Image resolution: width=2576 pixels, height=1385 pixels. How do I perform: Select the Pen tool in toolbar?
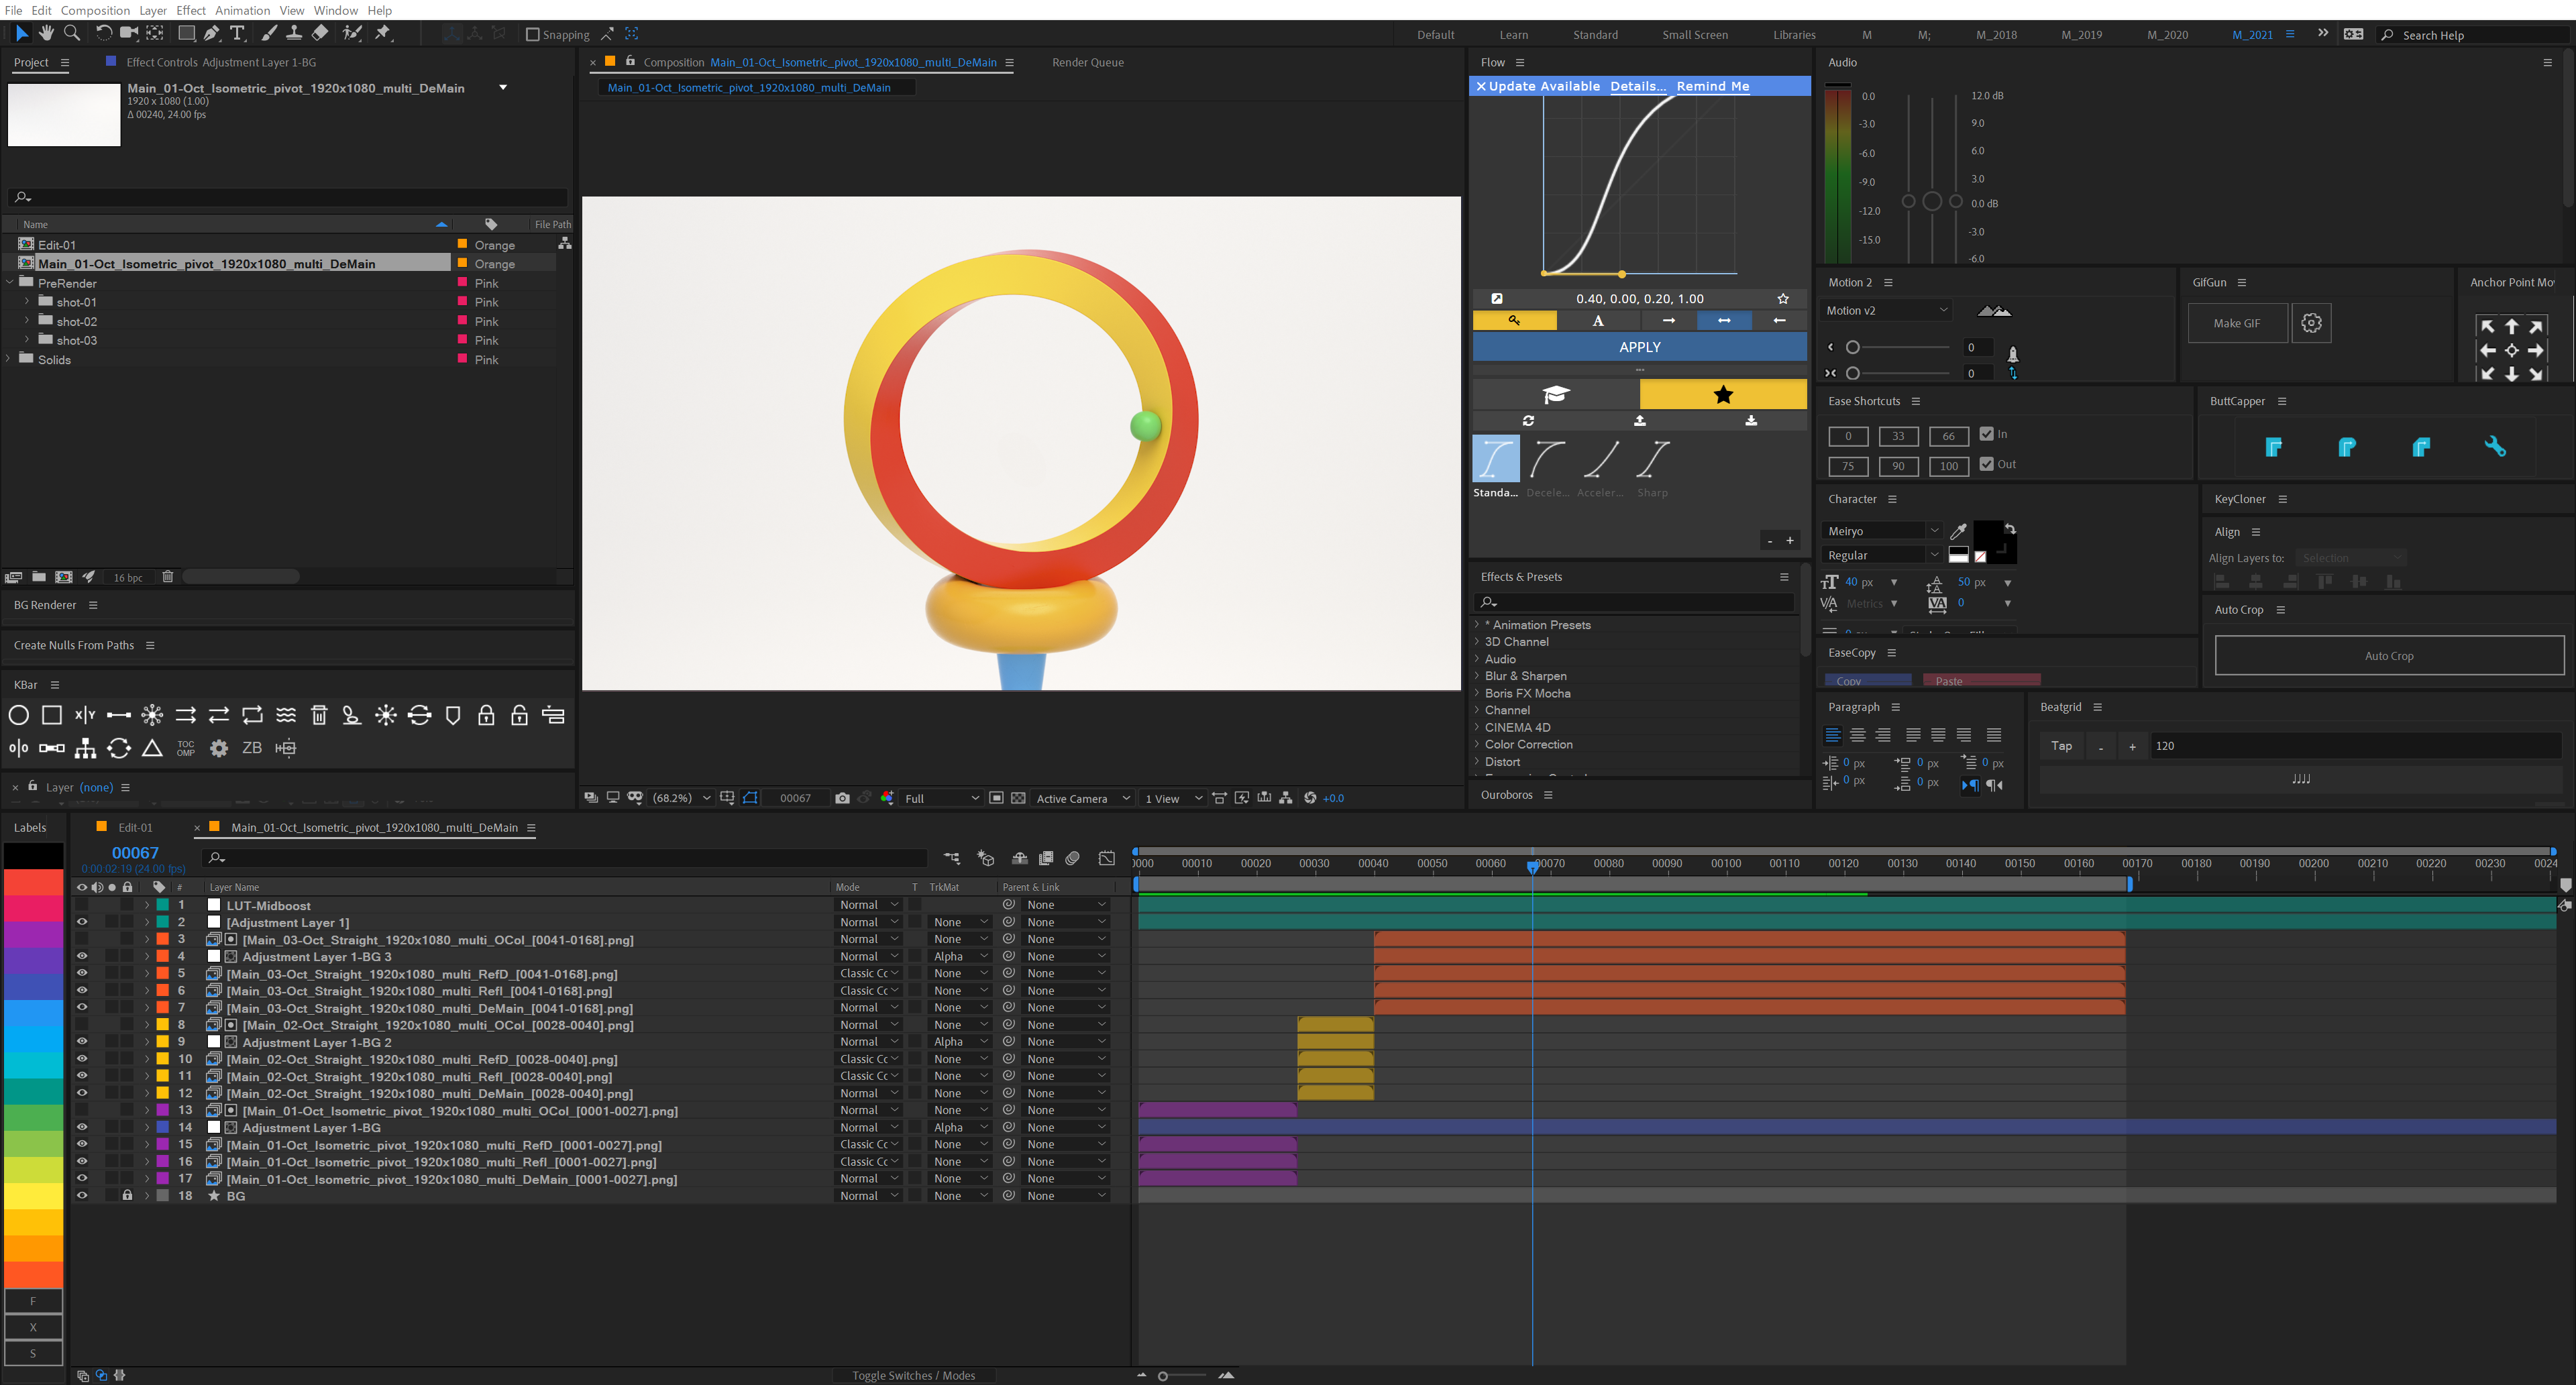pyautogui.click(x=212, y=33)
